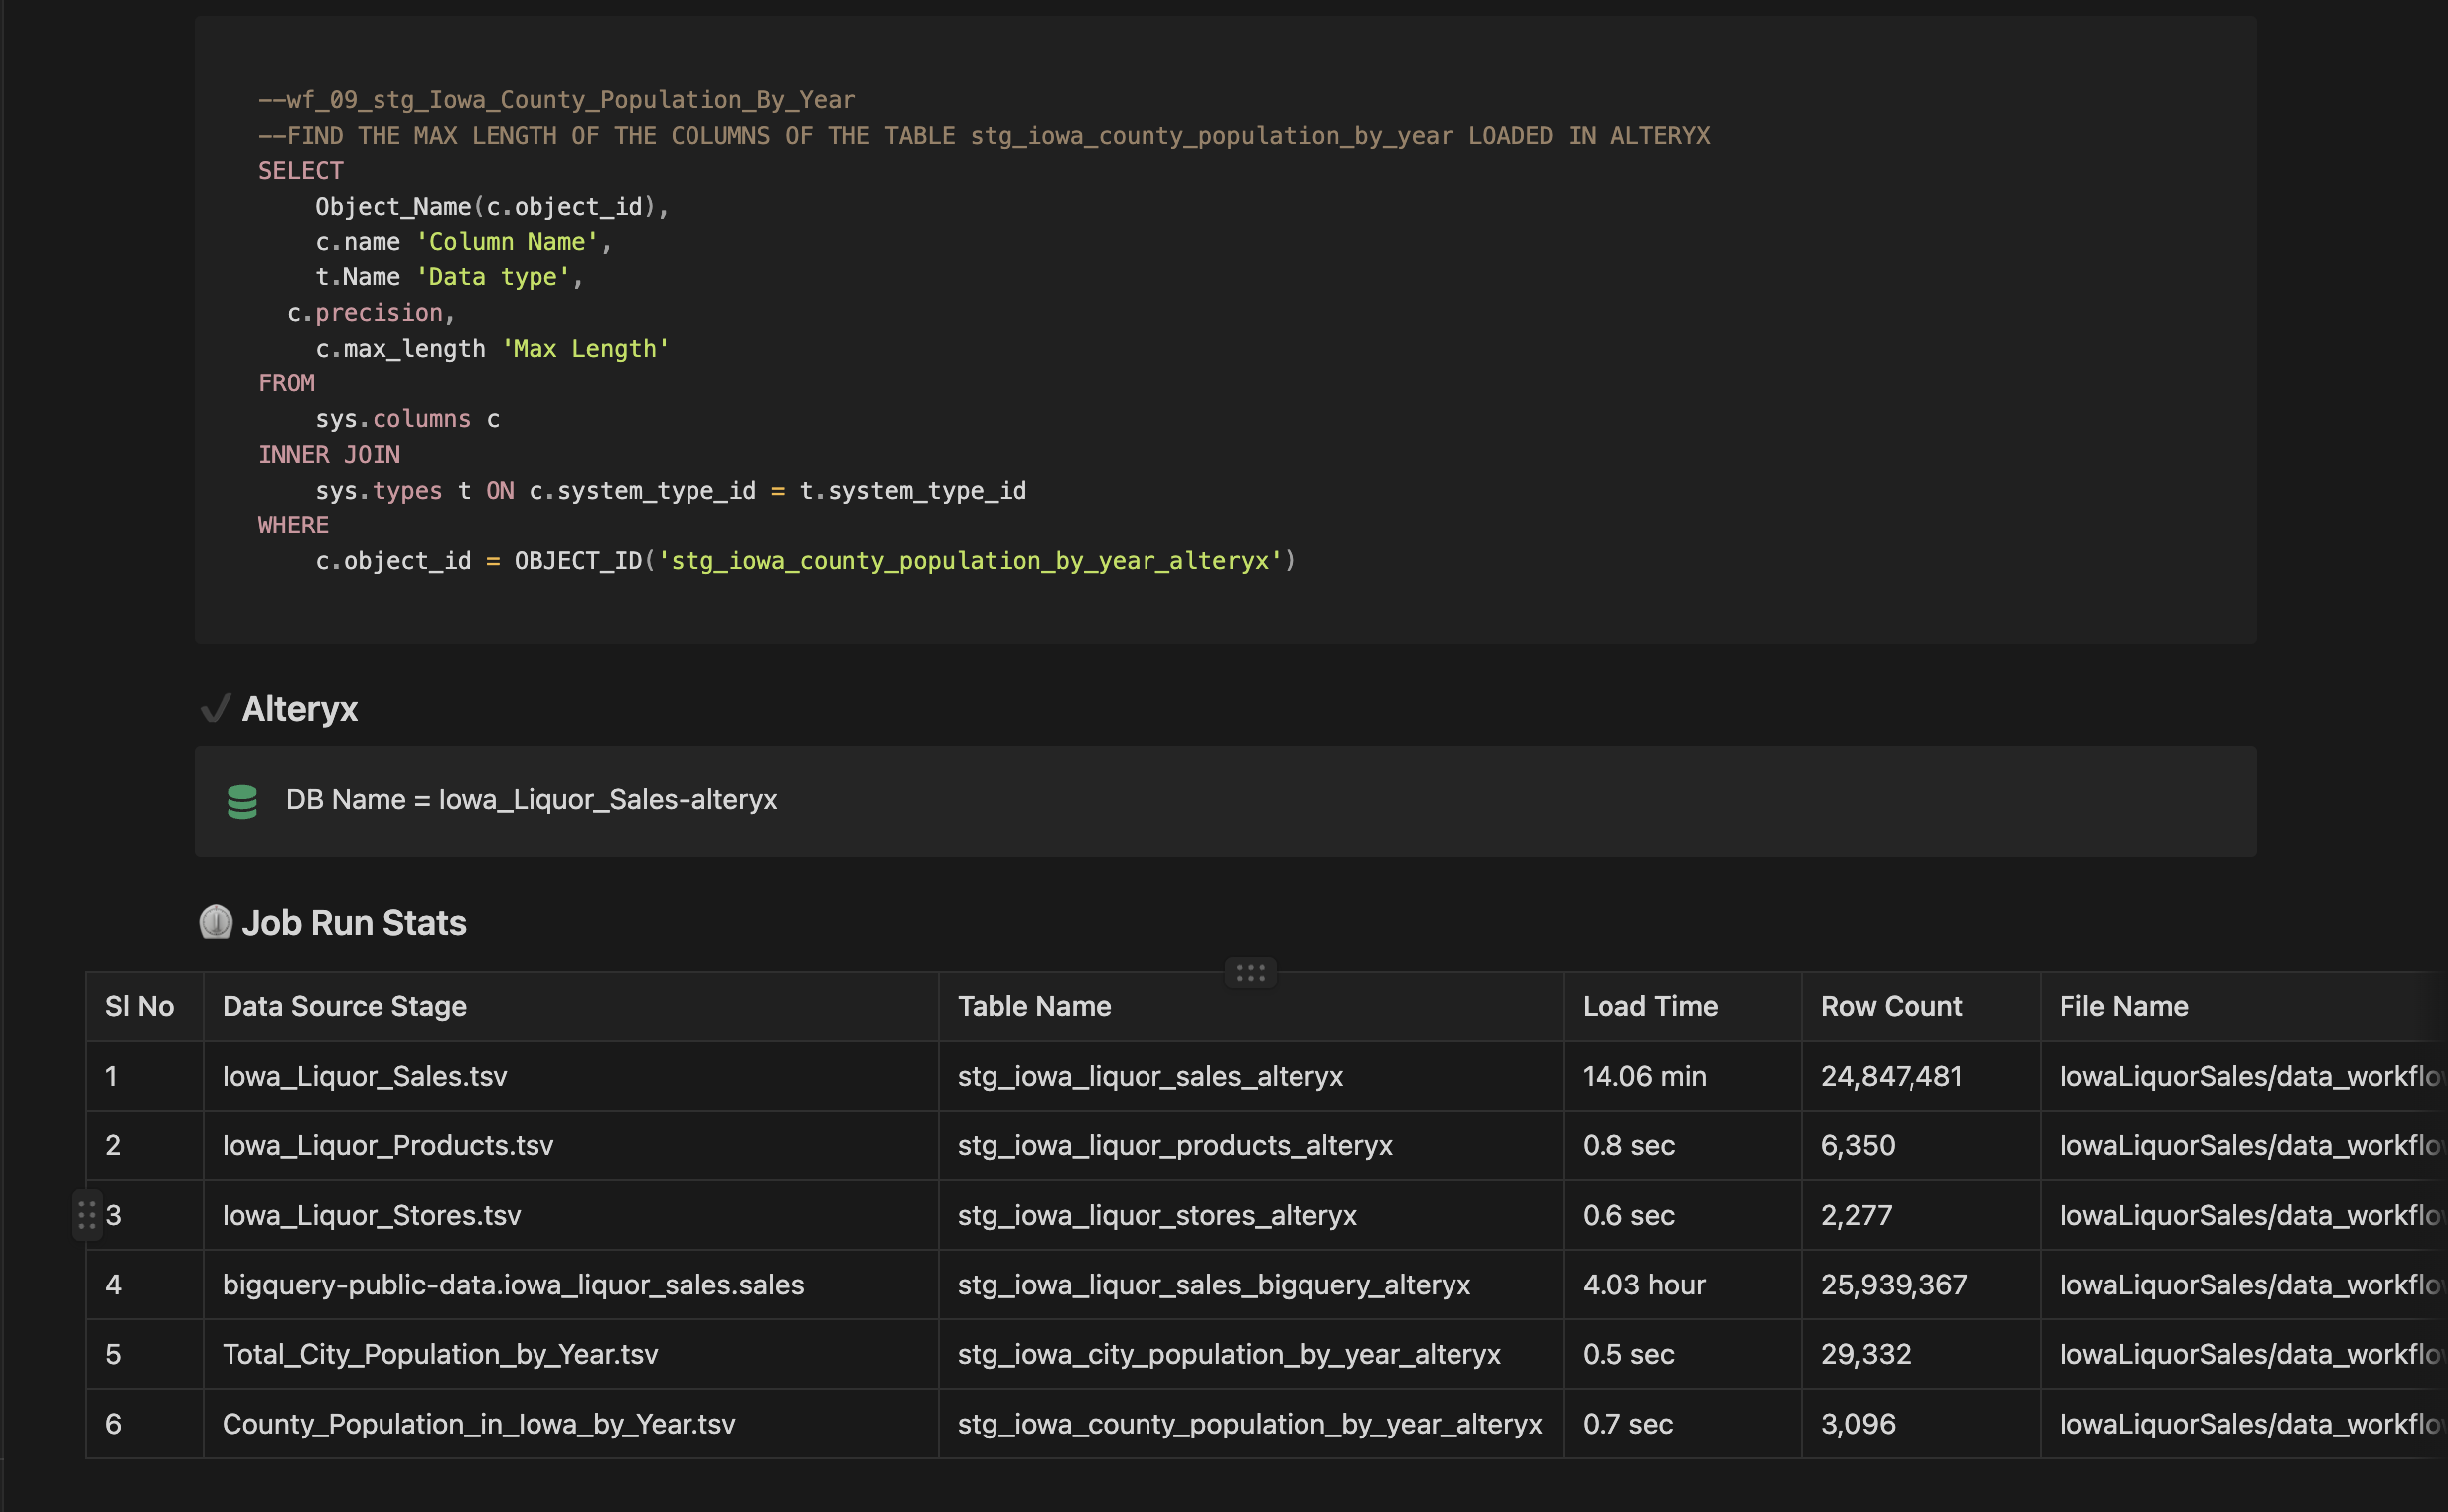Click the --wf_09_stg_Iowa_County_Population_By_Year comment line
The height and width of the screenshot is (1512, 2448).
click(557, 100)
